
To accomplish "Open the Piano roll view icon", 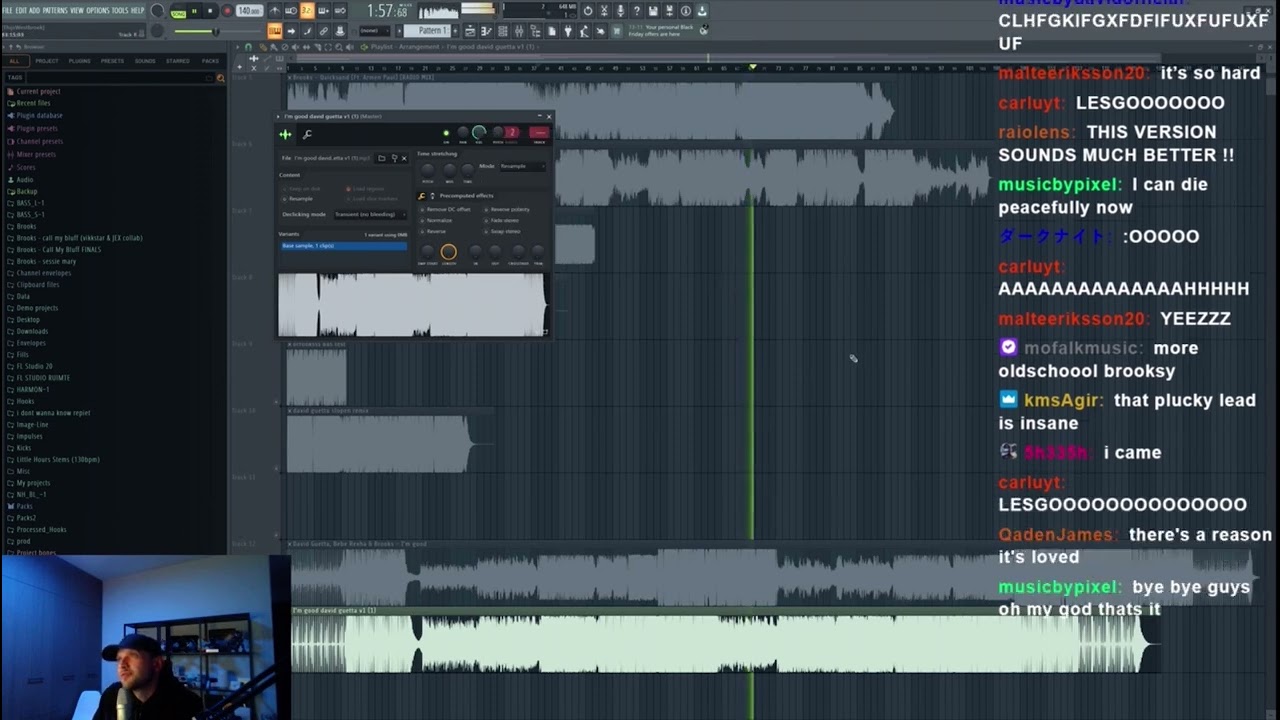I will click(x=486, y=30).
